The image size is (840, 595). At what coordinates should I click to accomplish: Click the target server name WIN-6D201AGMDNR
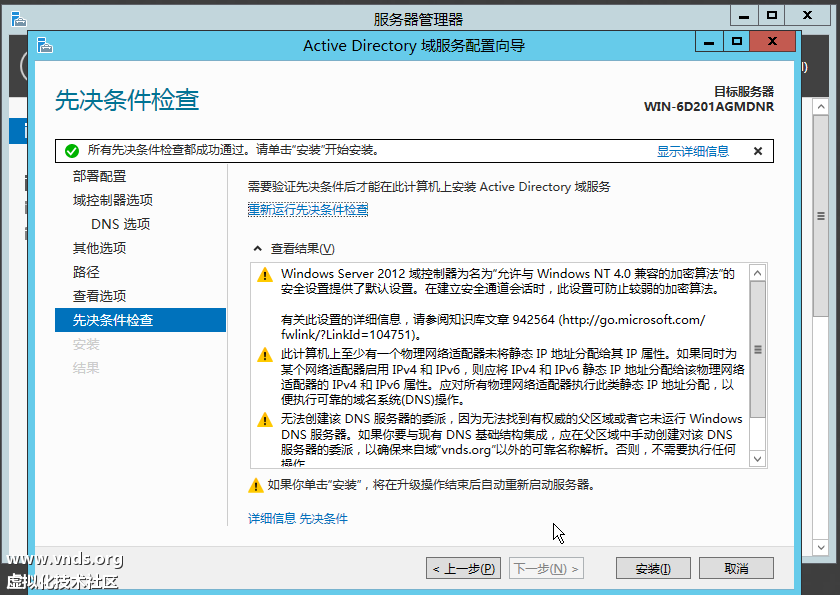pyautogui.click(x=709, y=107)
